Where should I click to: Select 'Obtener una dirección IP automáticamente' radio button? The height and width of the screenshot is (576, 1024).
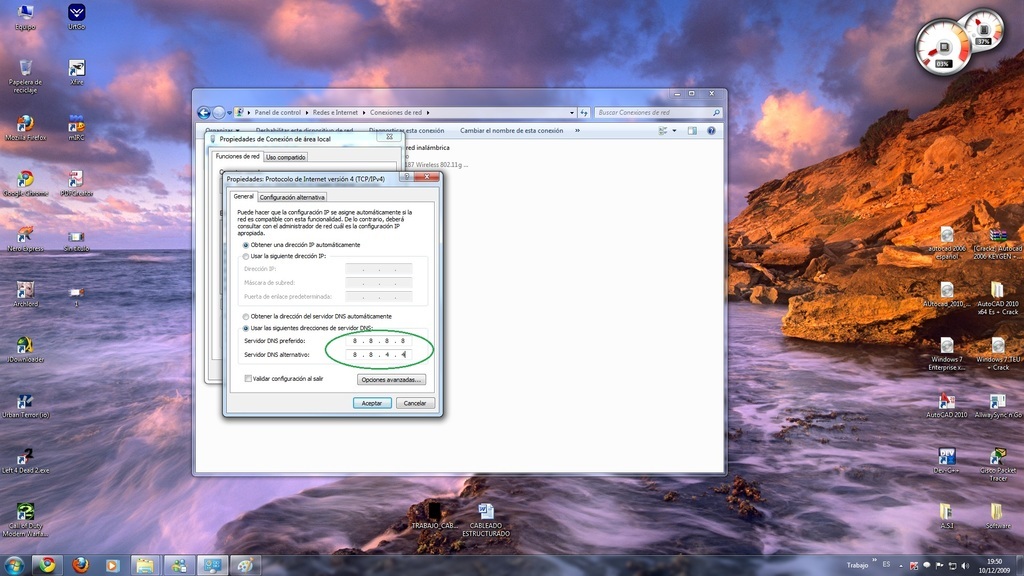click(x=247, y=245)
